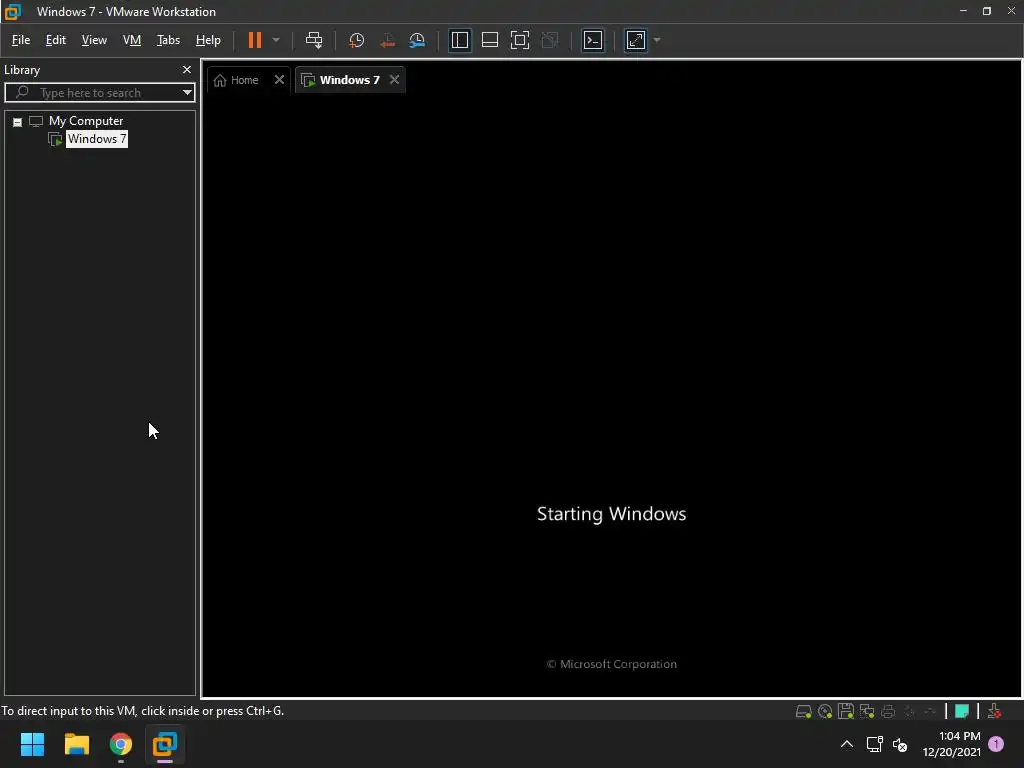
Task: Pause the running virtual machine
Action: (255, 40)
